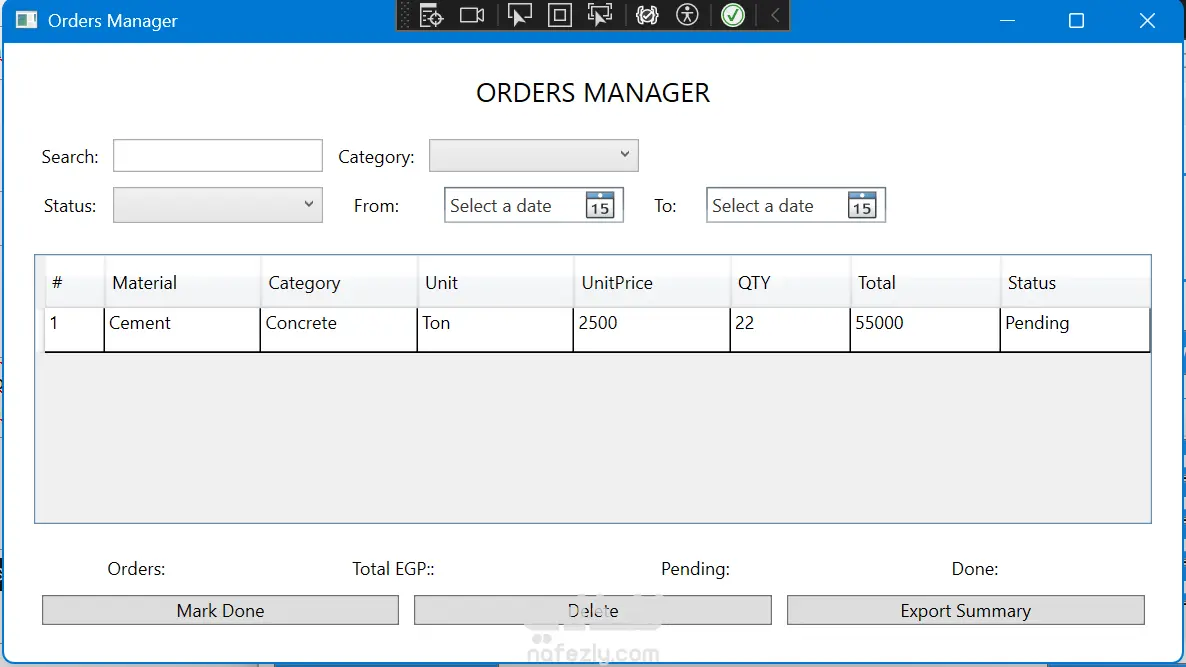
Task: Click the video camera icon in debug toolbar
Action: click(472, 15)
